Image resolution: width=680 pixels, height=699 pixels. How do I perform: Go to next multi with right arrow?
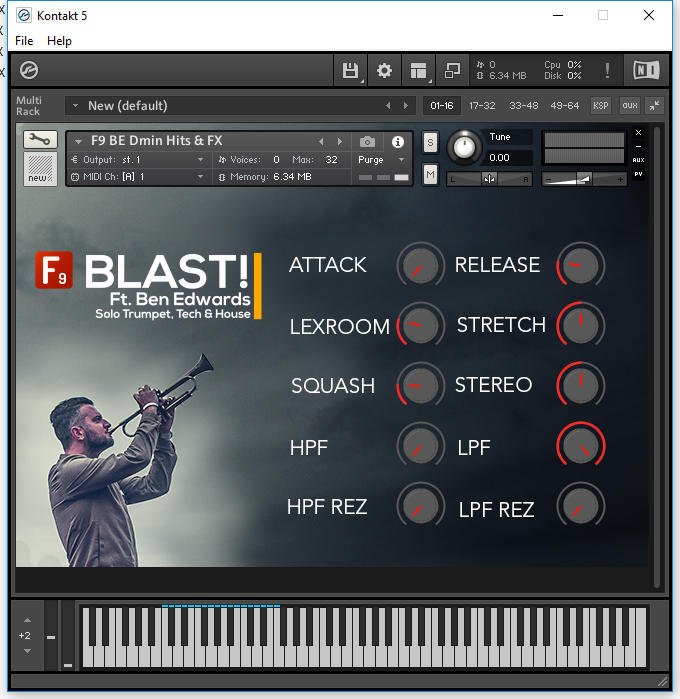406,106
